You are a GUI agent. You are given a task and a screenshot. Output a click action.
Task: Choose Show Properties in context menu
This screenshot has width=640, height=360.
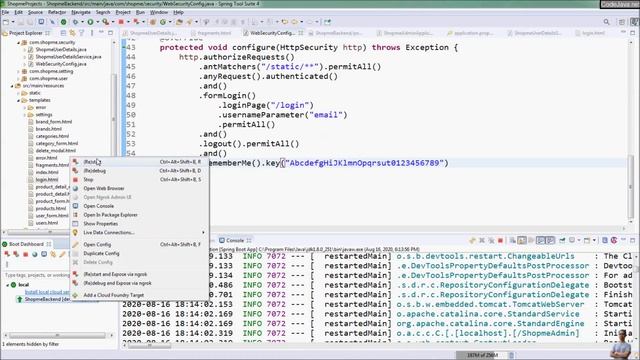(x=140, y=224)
